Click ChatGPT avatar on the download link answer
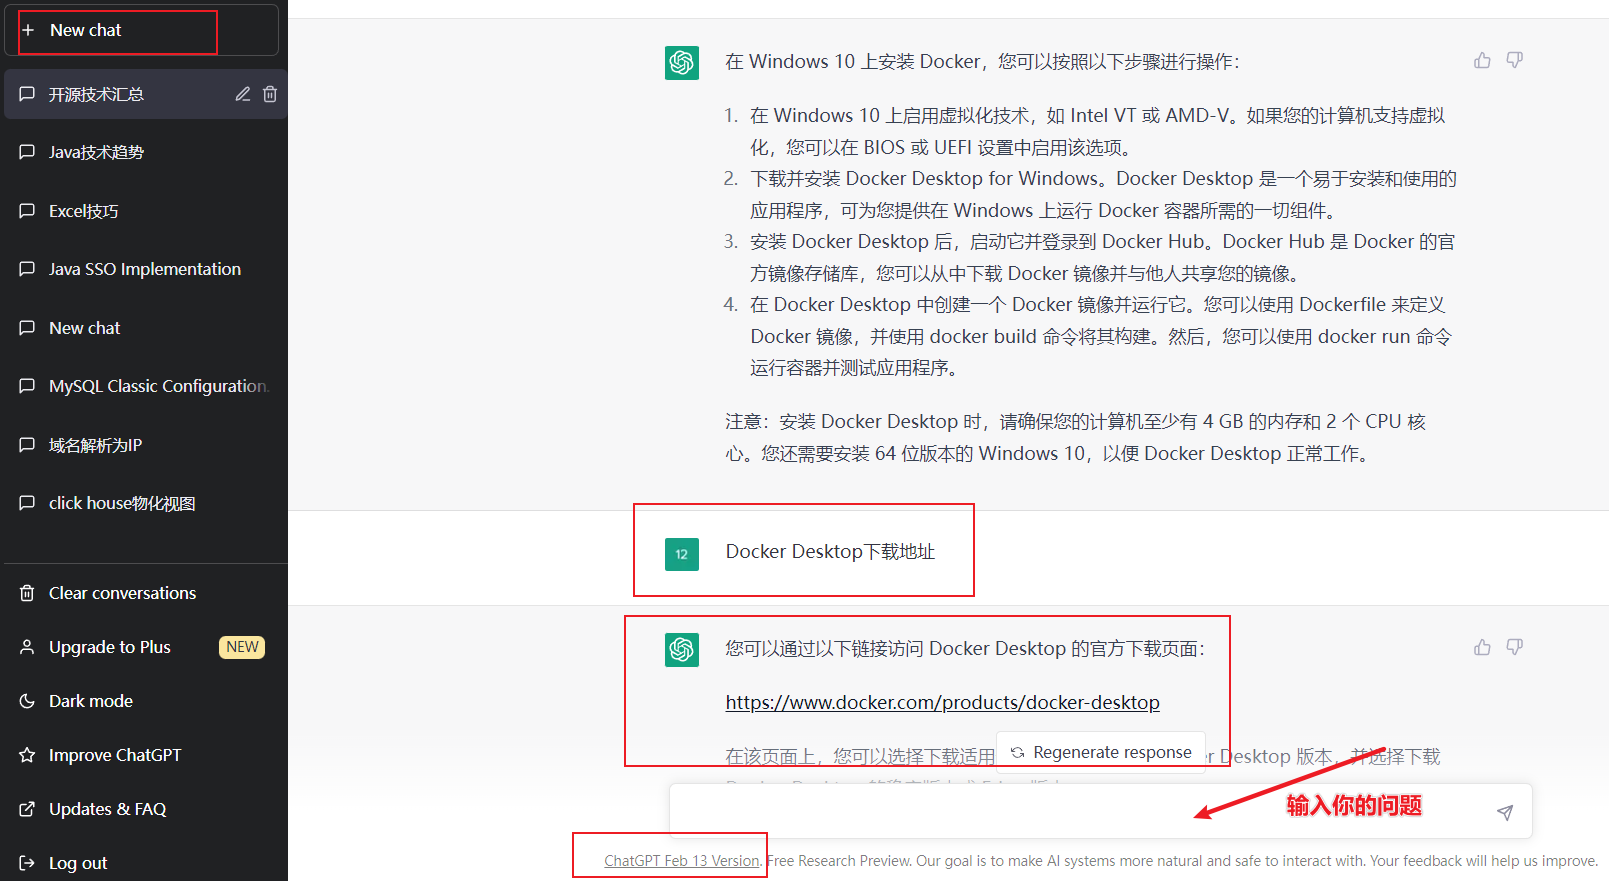 682,650
